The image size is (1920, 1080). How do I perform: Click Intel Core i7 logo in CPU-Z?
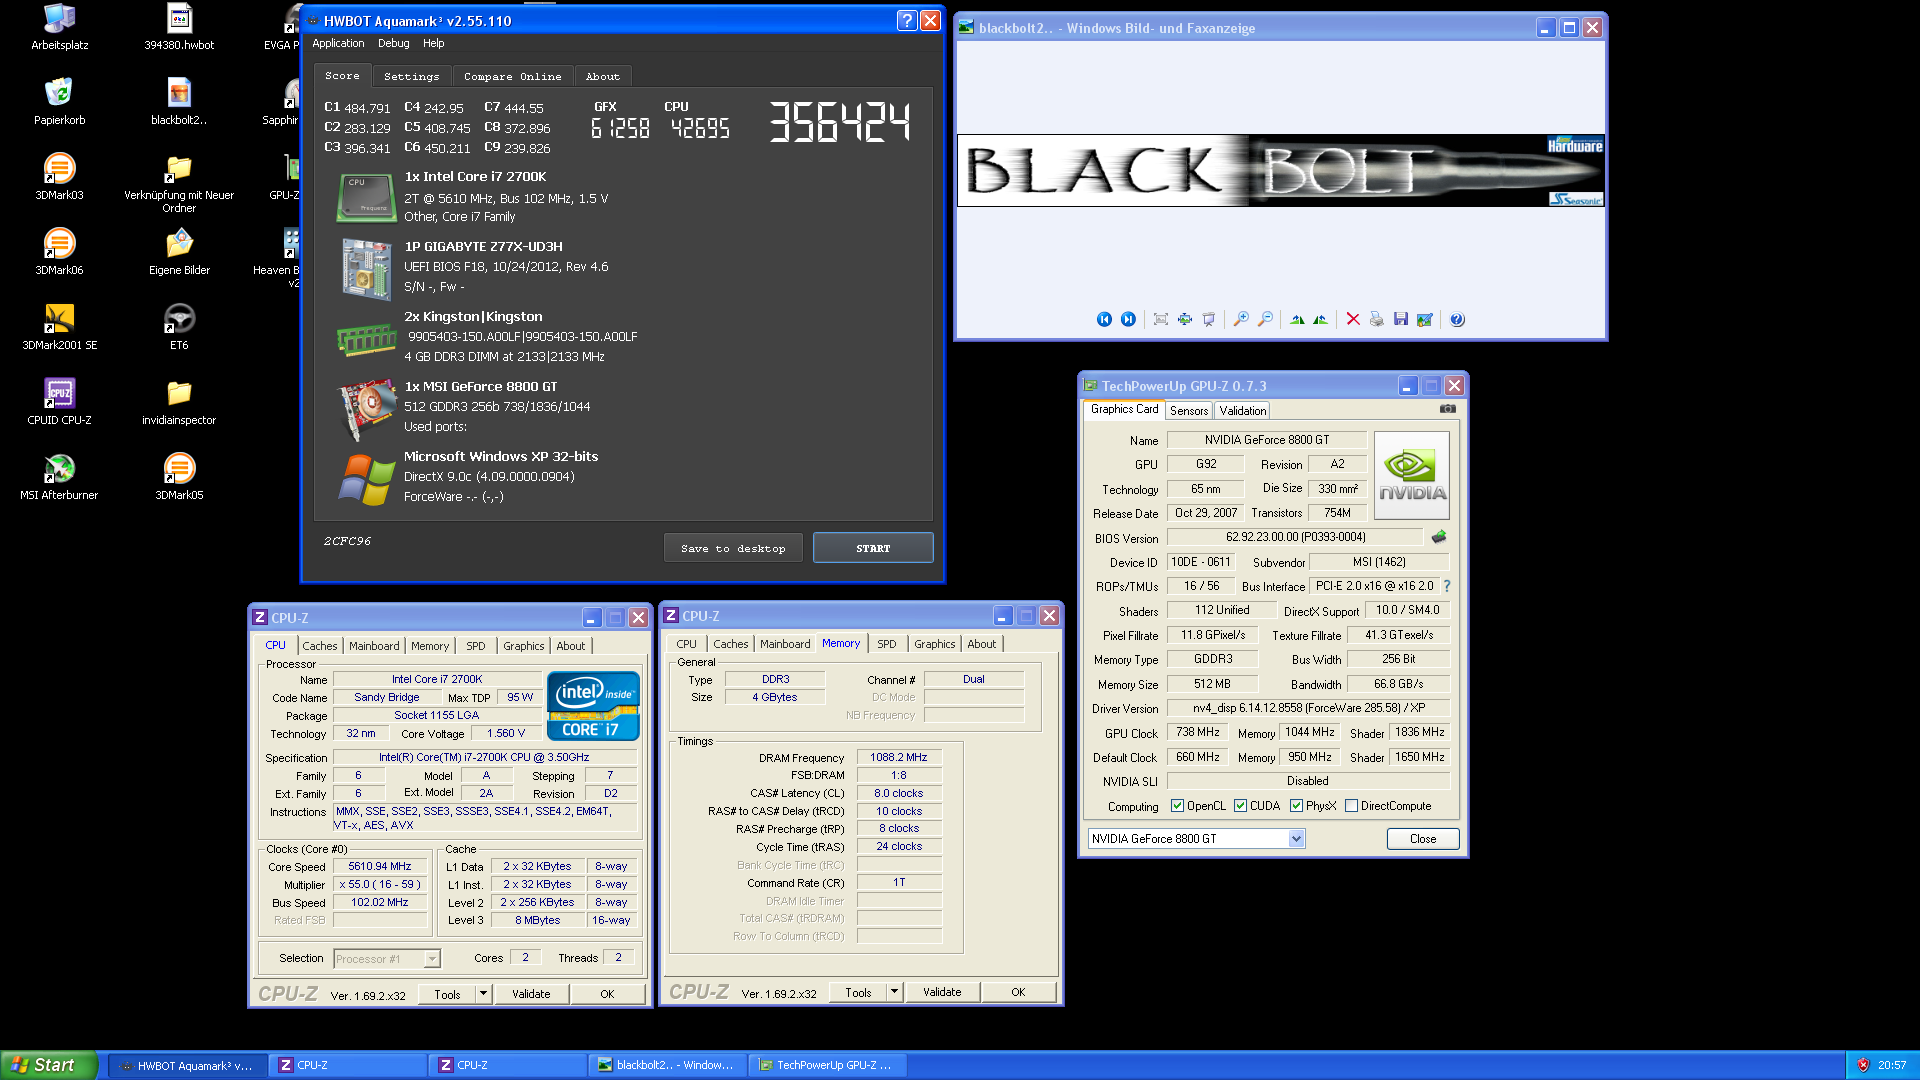pos(593,706)
